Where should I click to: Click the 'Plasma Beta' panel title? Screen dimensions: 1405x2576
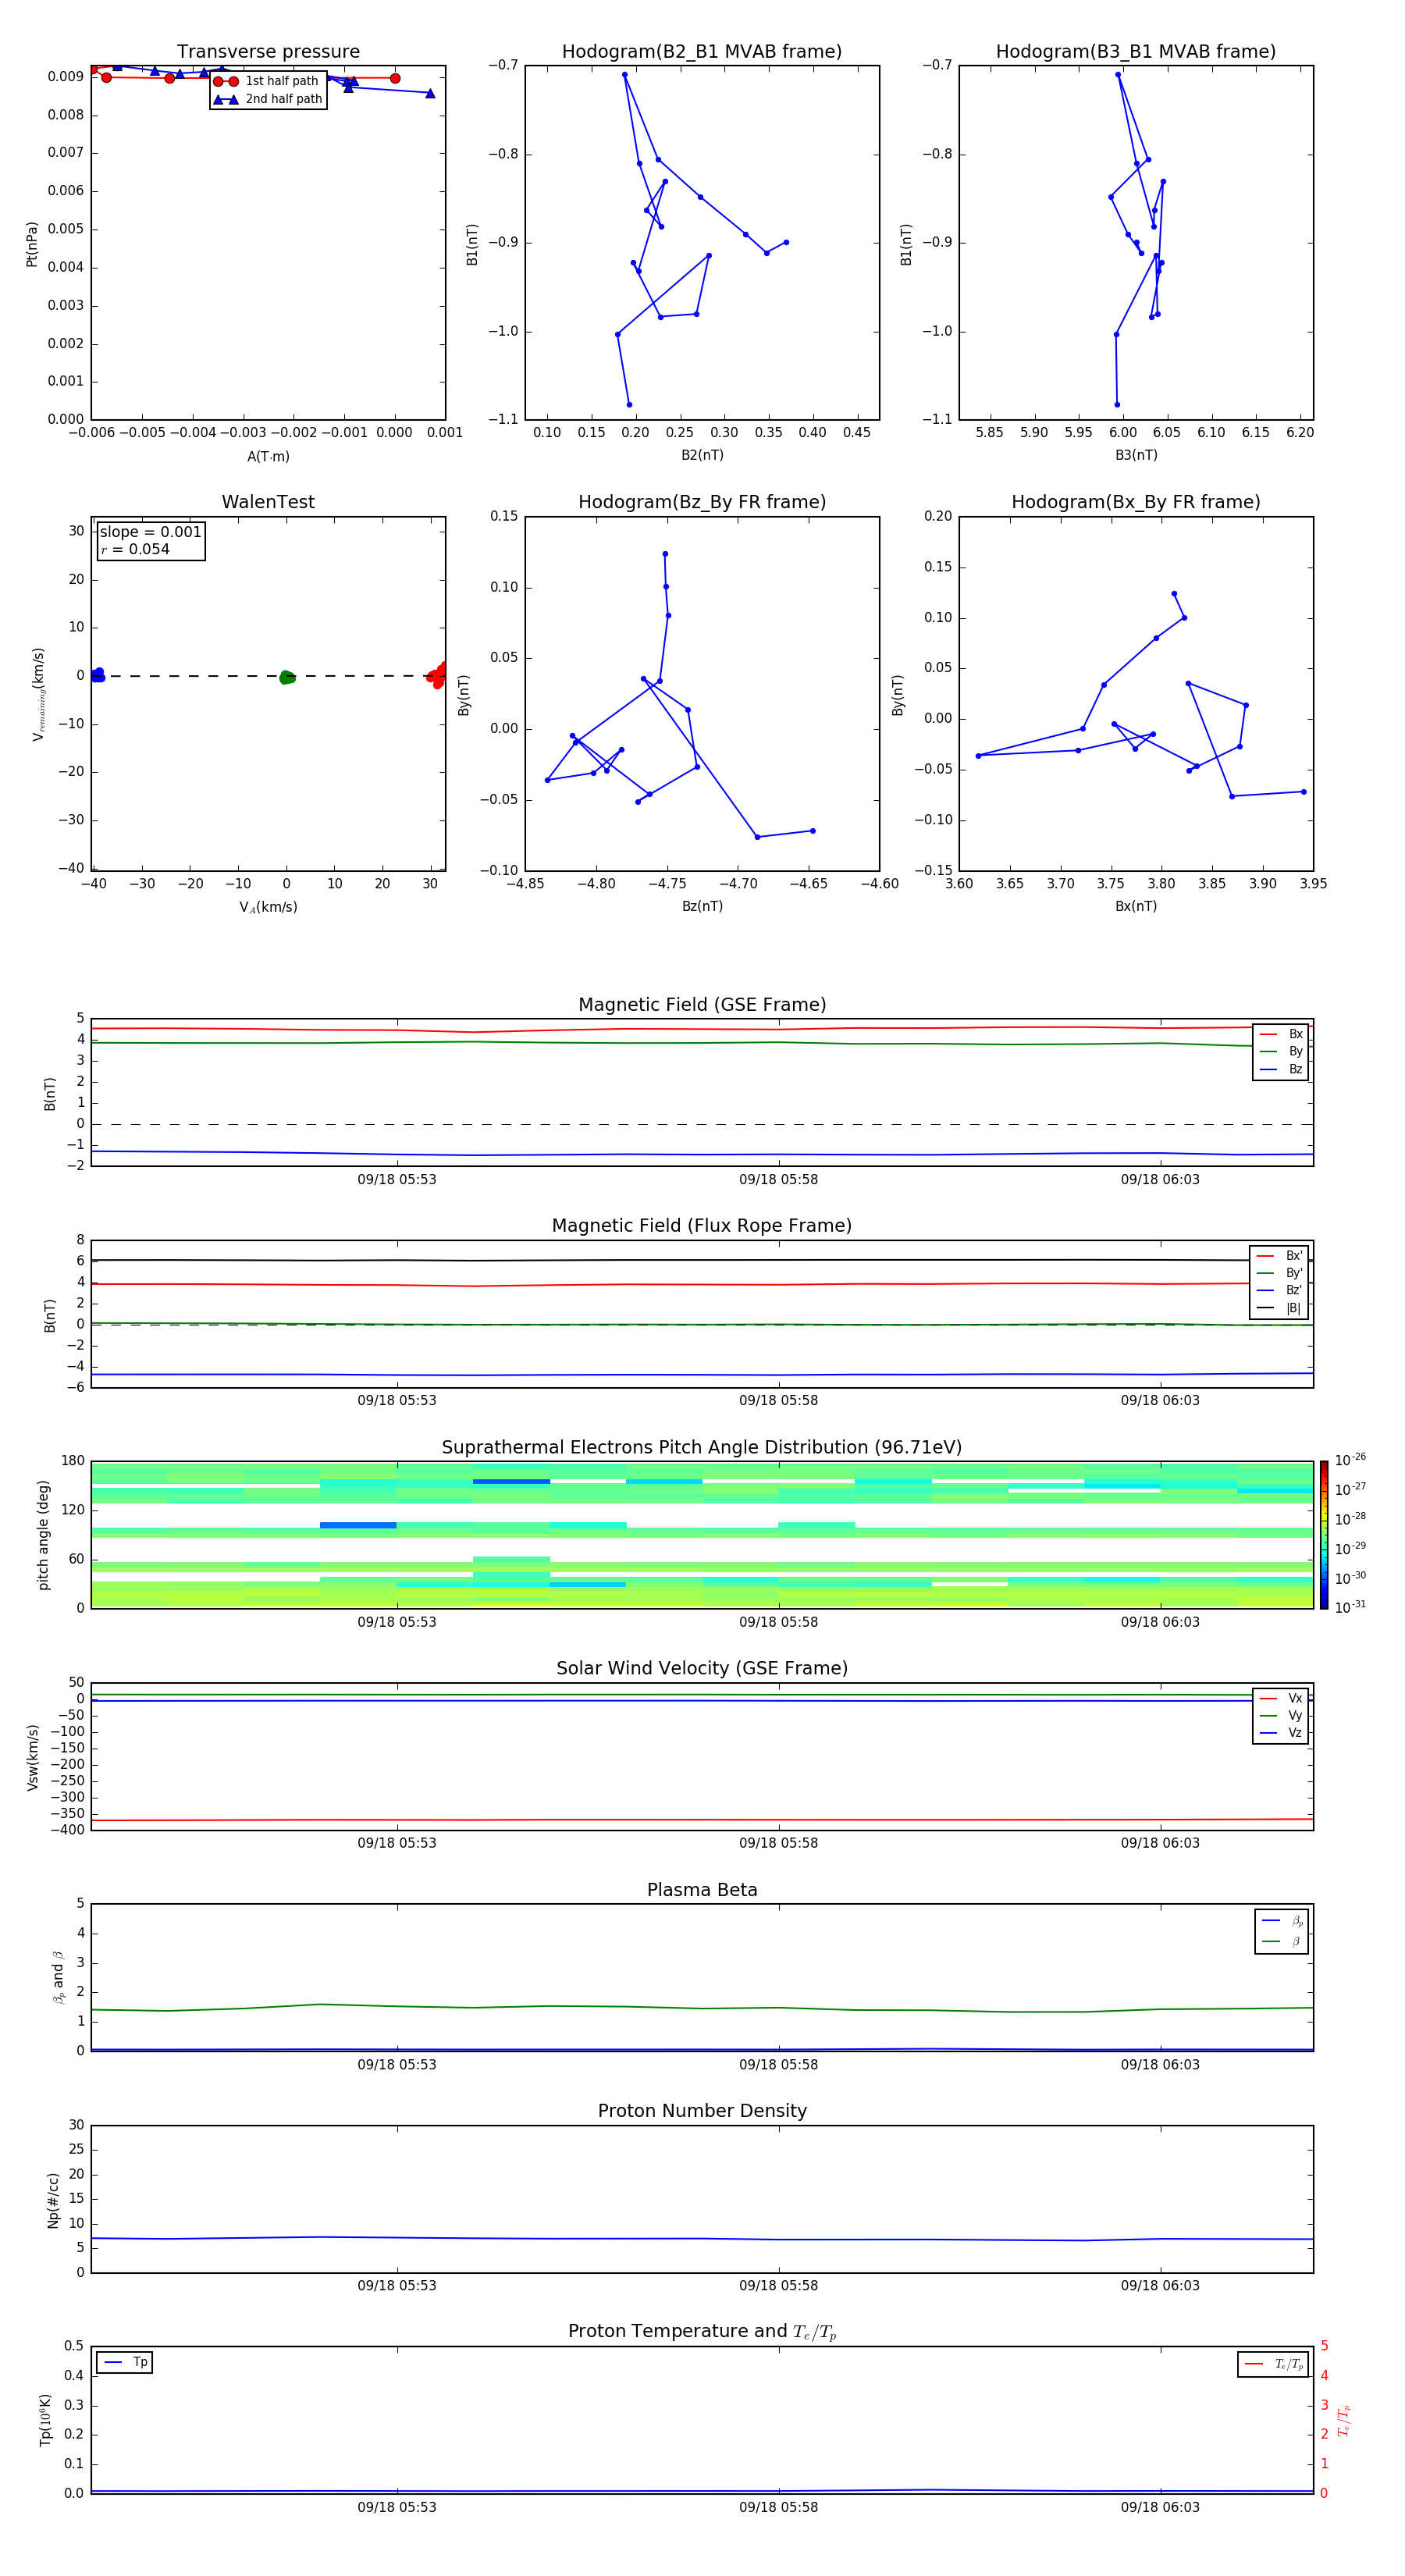point(702,1890)
